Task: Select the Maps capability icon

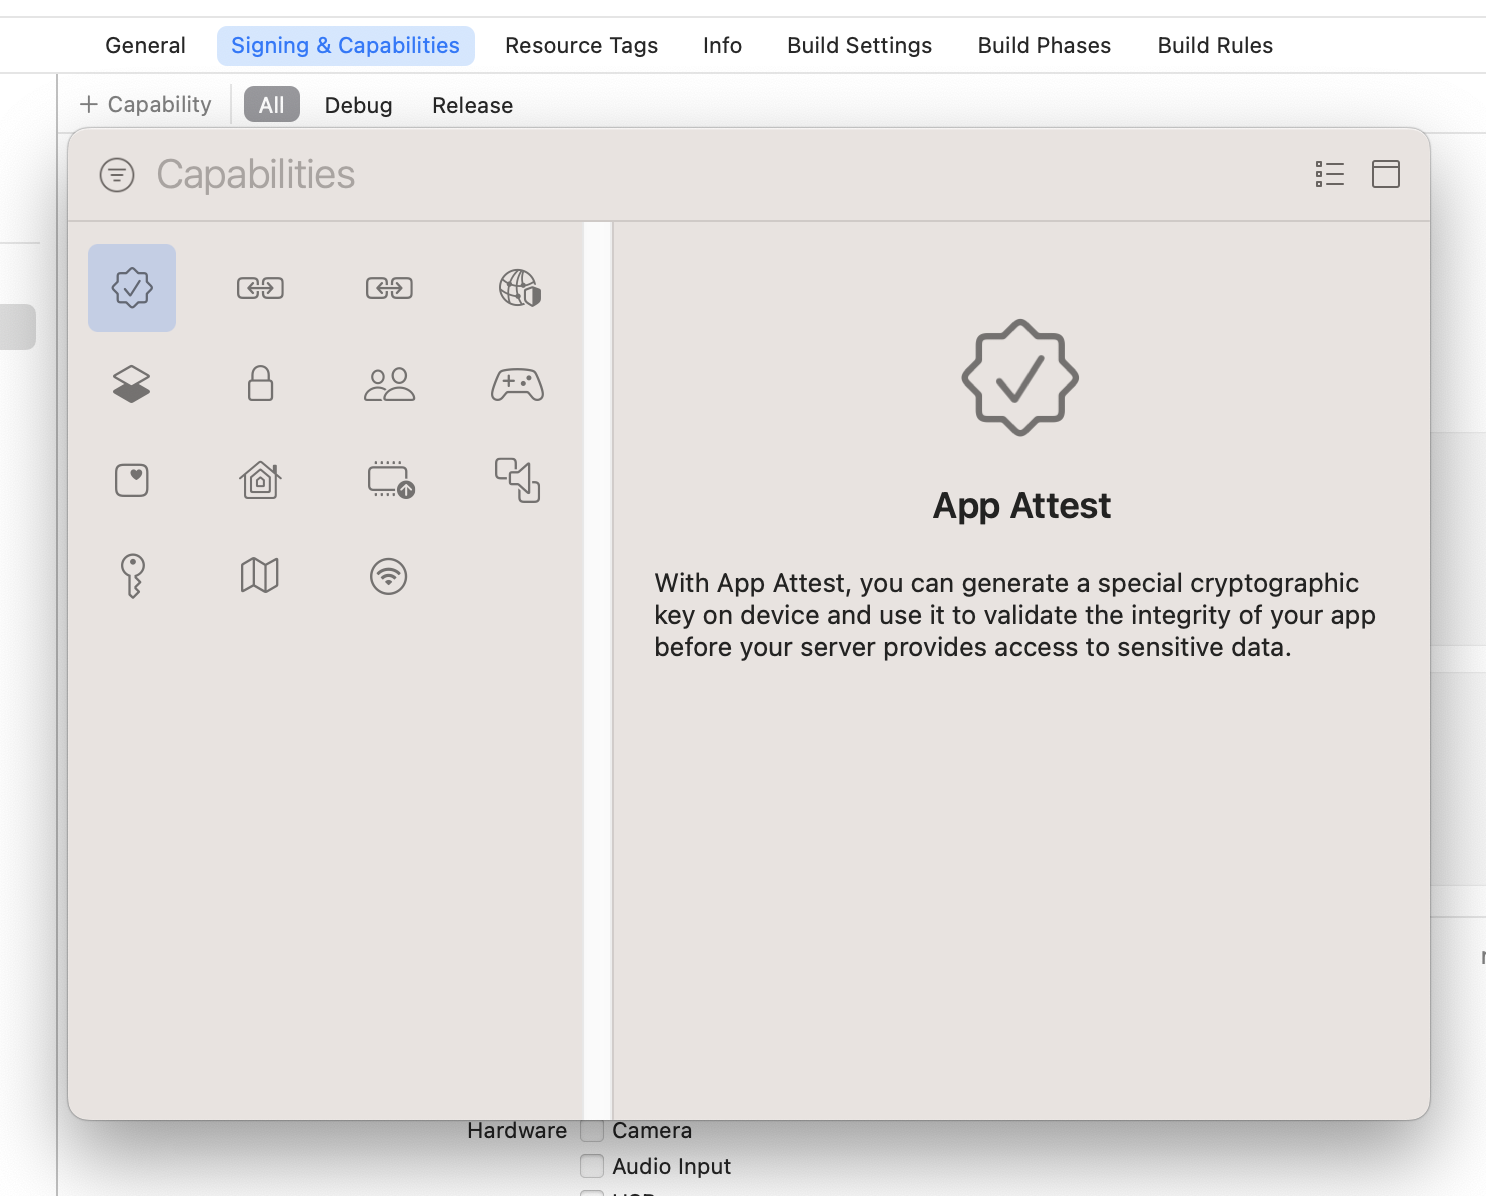Action: click(259, 575)
